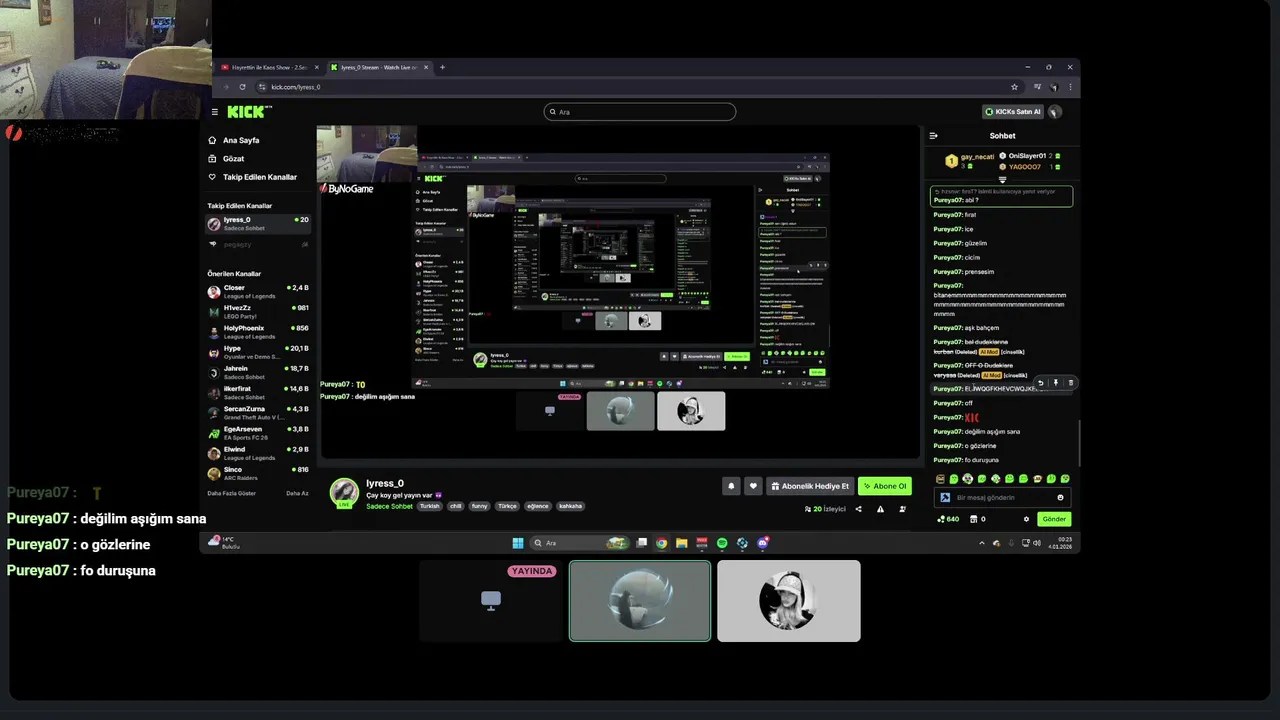The width and height of the screenshot is (1280, 720).
Task: Open Ana Sayfa in the sidebar
Action: (241, 140)
